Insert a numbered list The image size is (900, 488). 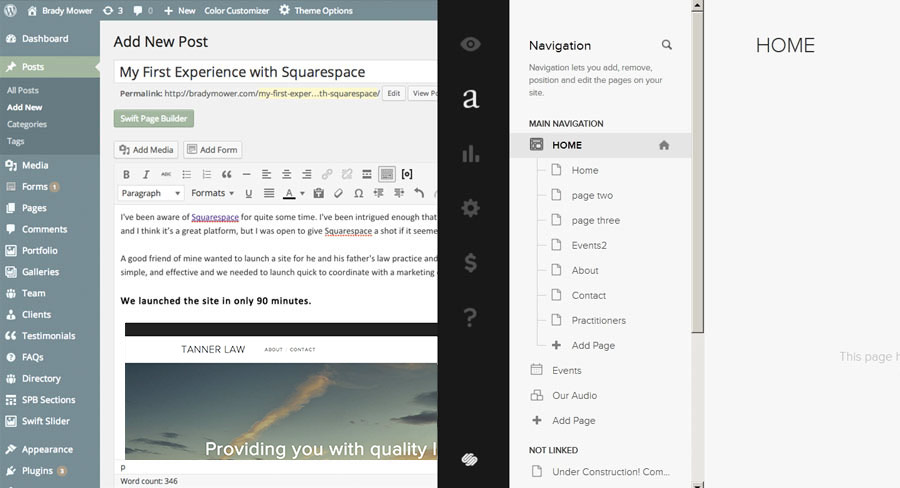tap(207, 175)
